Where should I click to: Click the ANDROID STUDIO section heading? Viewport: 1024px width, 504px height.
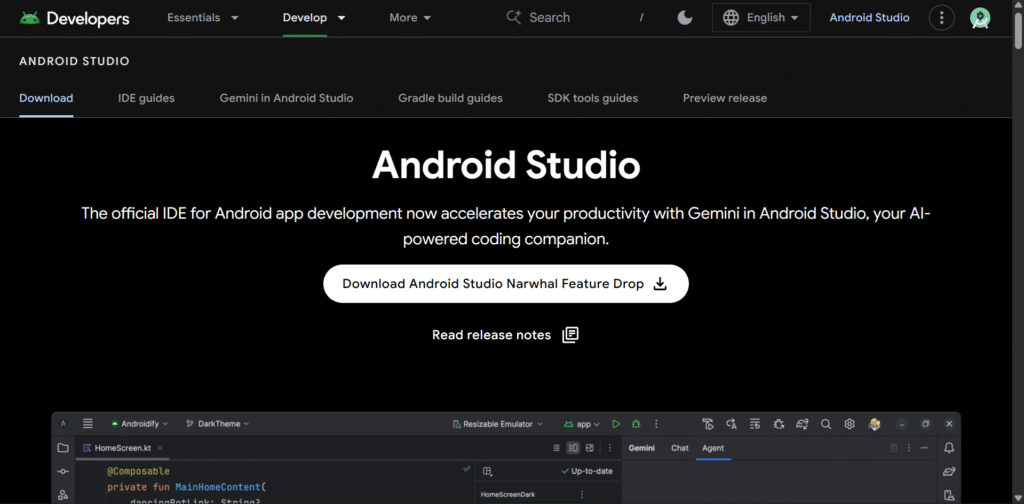(74, 61)
